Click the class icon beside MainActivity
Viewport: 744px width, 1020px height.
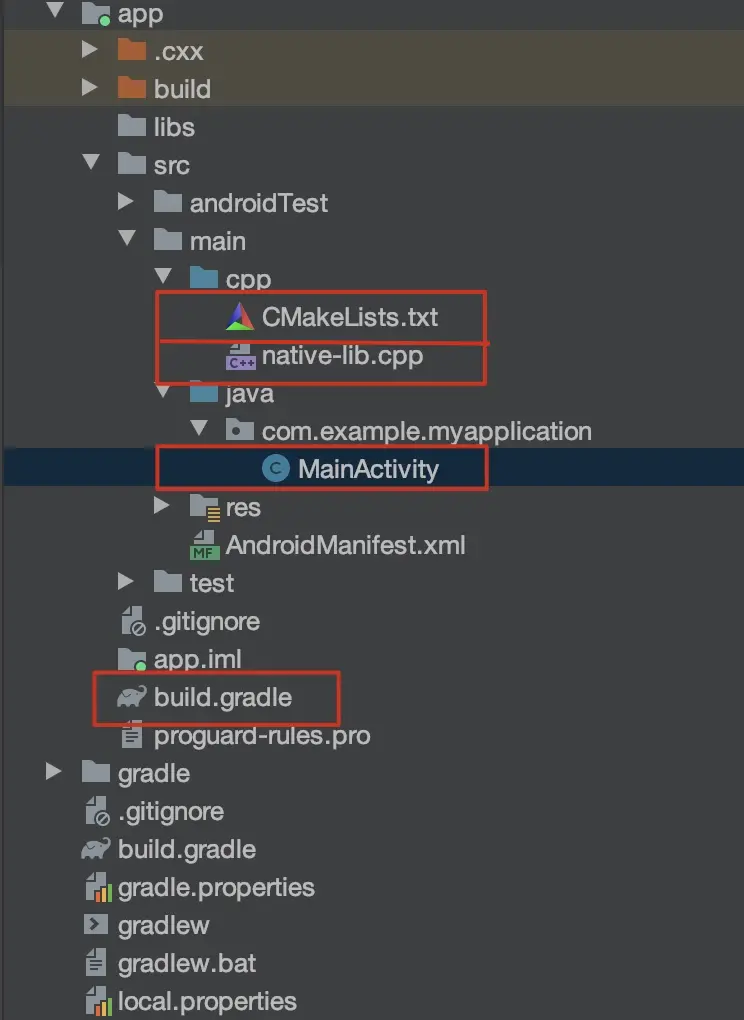pyautogui.click(x=275, y=469)
